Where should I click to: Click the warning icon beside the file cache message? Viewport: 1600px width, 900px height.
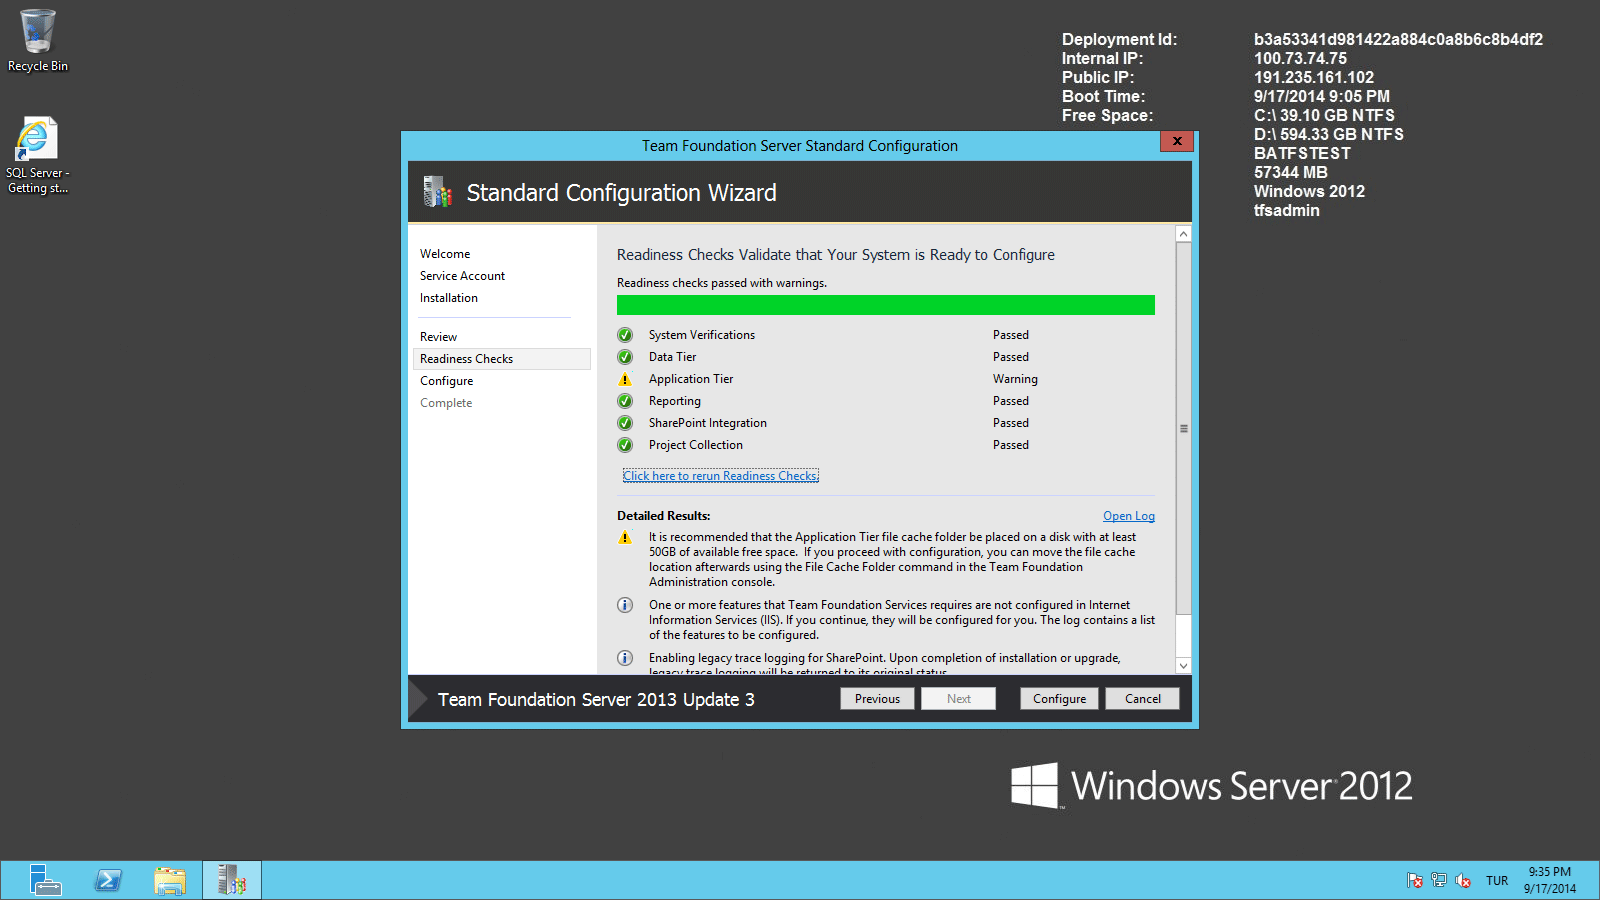[625, 537]
